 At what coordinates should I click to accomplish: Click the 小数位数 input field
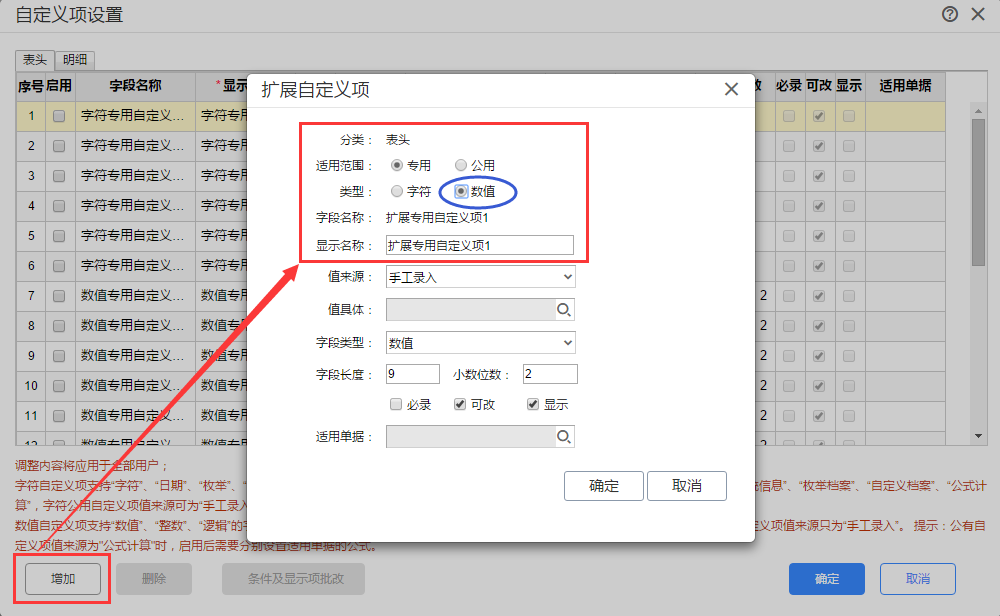point(550,374)
